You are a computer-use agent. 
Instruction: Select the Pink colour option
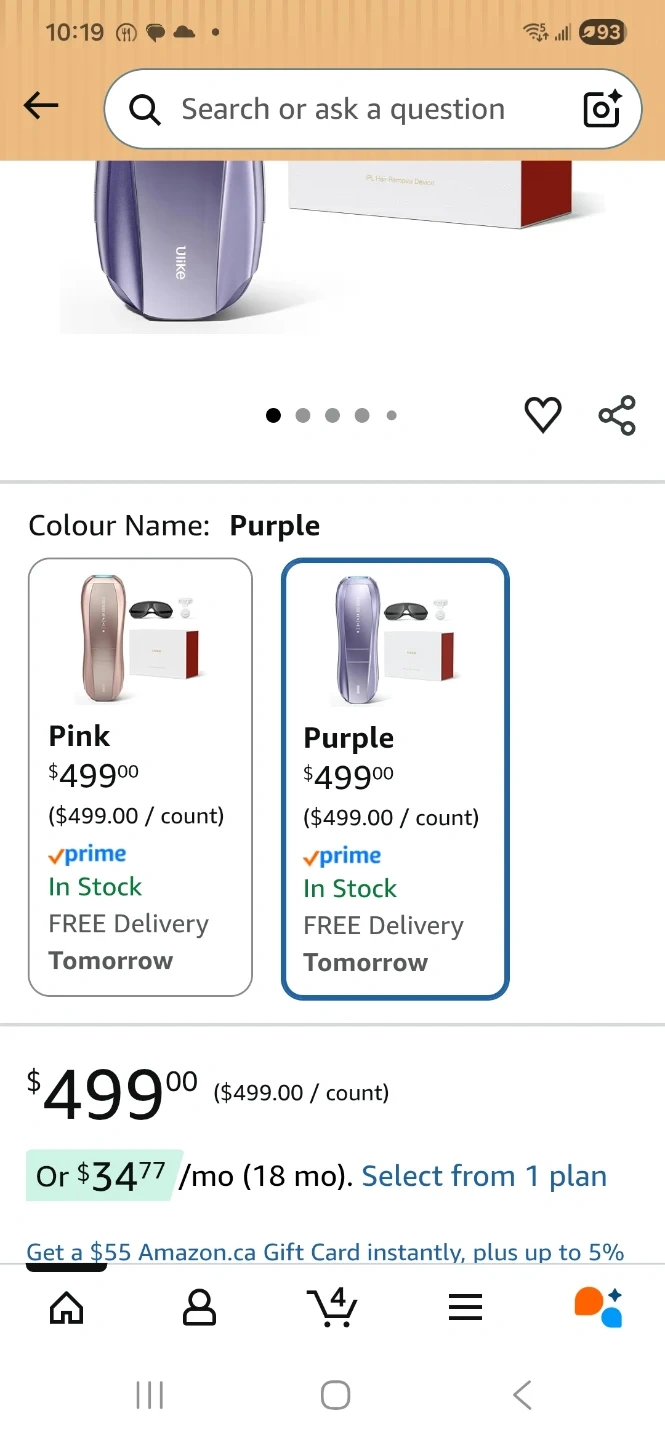[x=140, y=777]
